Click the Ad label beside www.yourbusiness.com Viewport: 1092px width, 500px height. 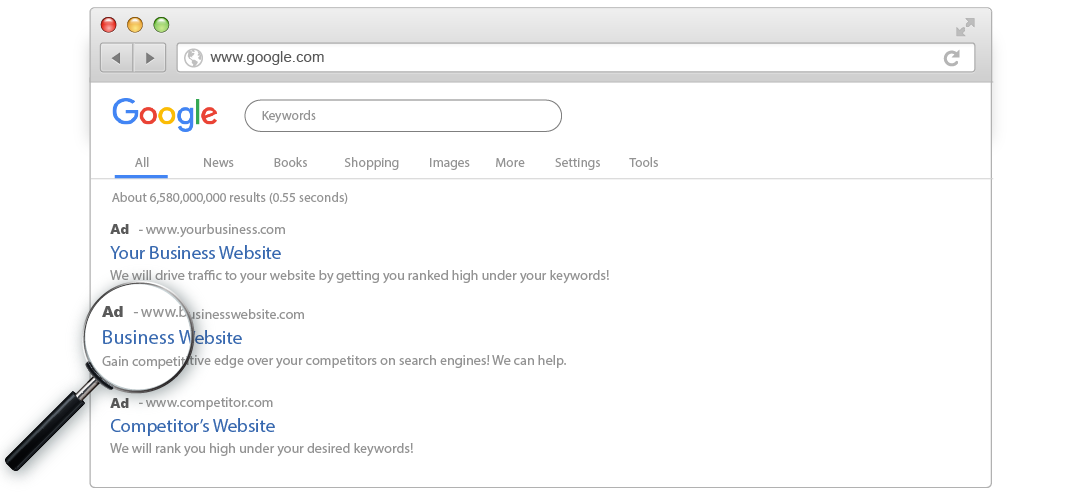pyautogui.click(x=120, y=230)
